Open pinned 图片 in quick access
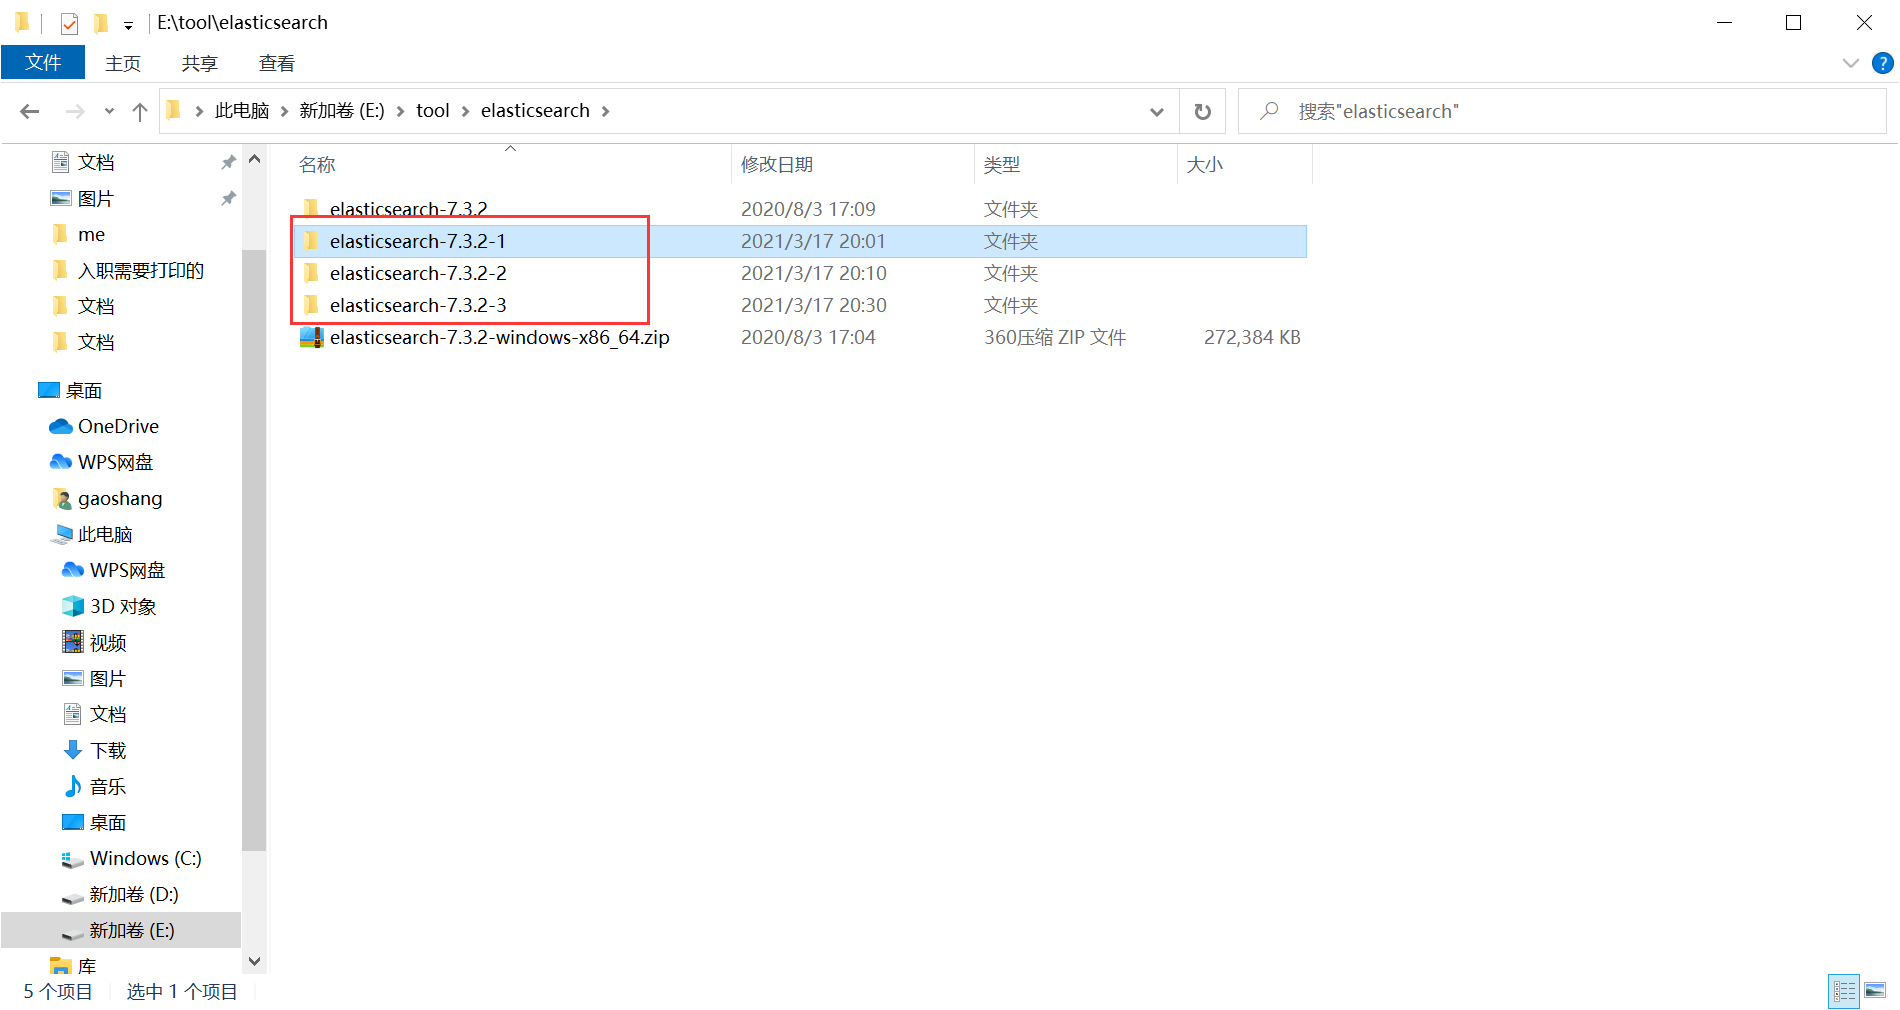The width and height of the screenshot is (1900, 1010). point(96,198)
